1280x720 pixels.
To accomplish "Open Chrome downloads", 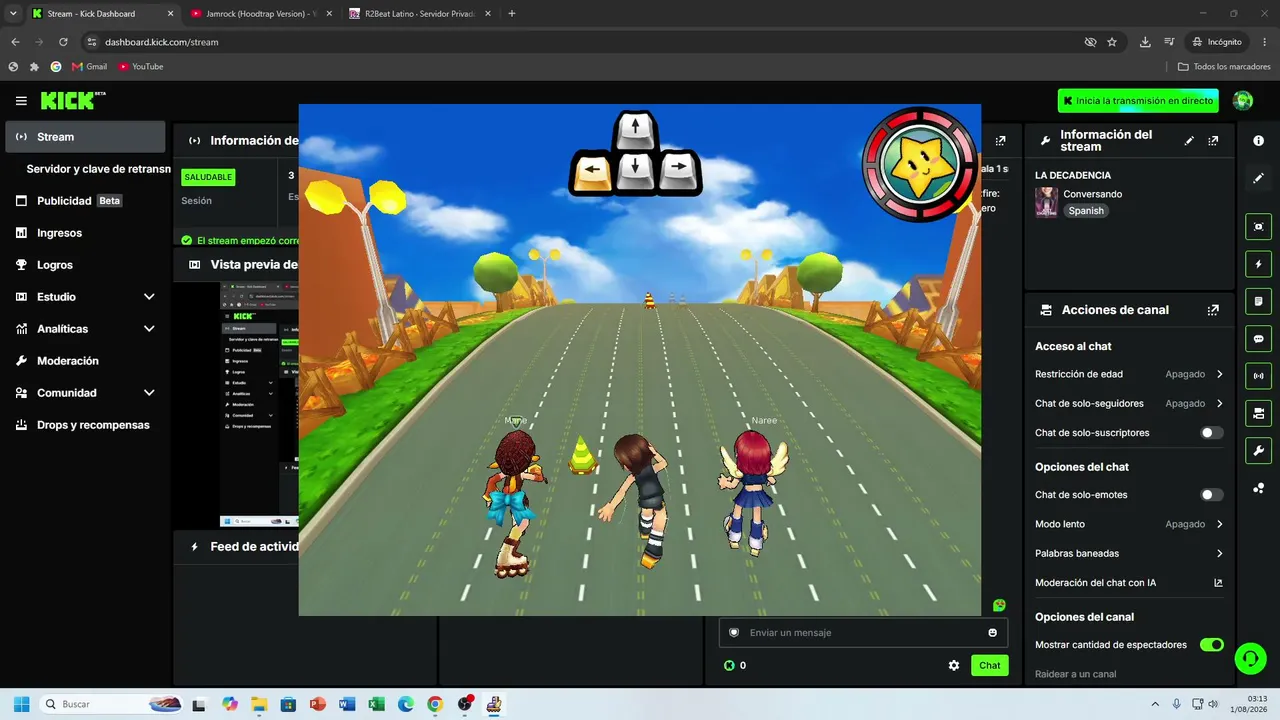I will click(x=1145, y=42).
